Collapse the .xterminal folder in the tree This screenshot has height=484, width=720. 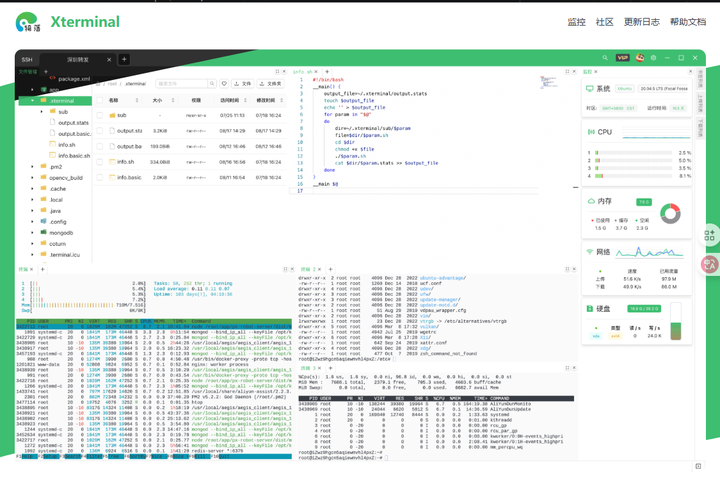click(x=32, y=101)
